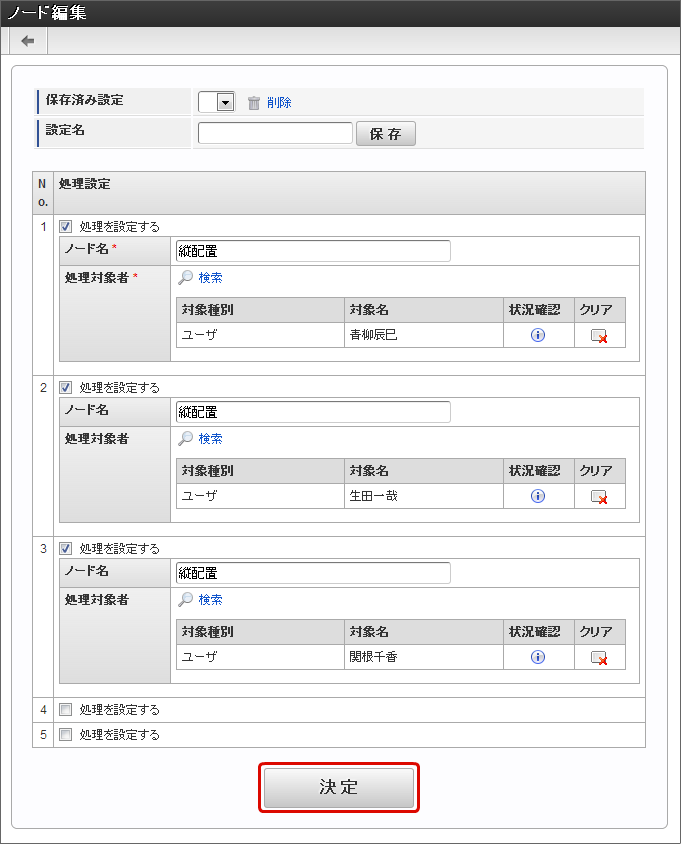Click the 保存 button
Image resolution: width=681 pixels, height=844 pixels.
pos(385,134)
